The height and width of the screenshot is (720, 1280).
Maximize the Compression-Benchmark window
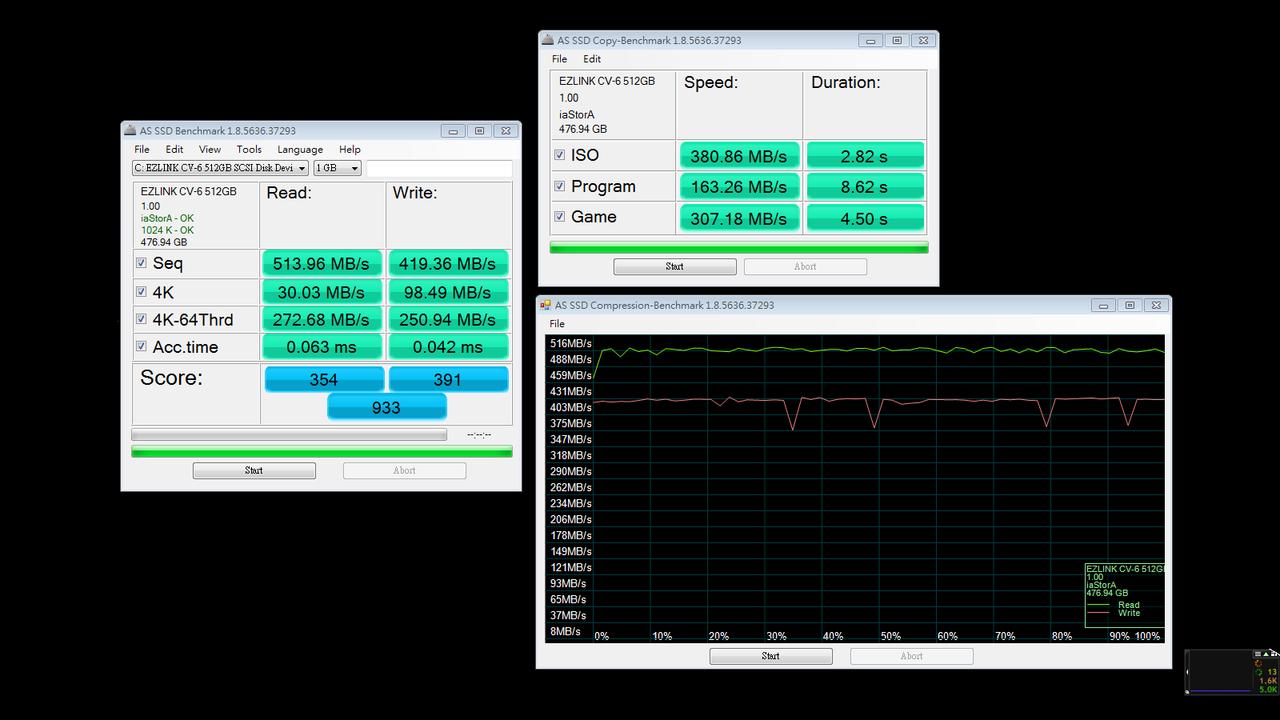point(1129,306)
